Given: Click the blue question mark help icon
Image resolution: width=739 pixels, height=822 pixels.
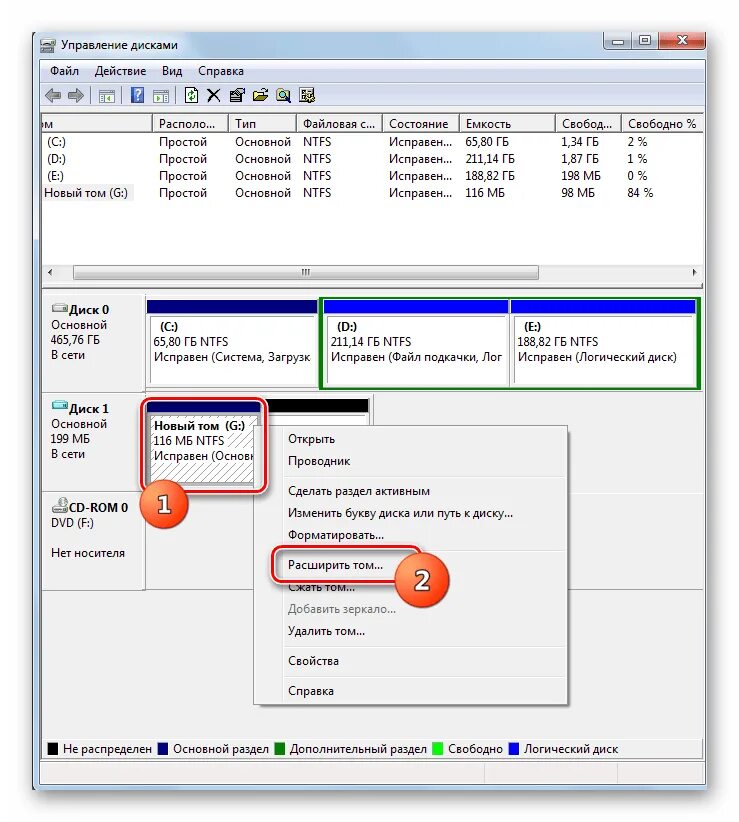Looking at the screenshot, I should (137, 95).
